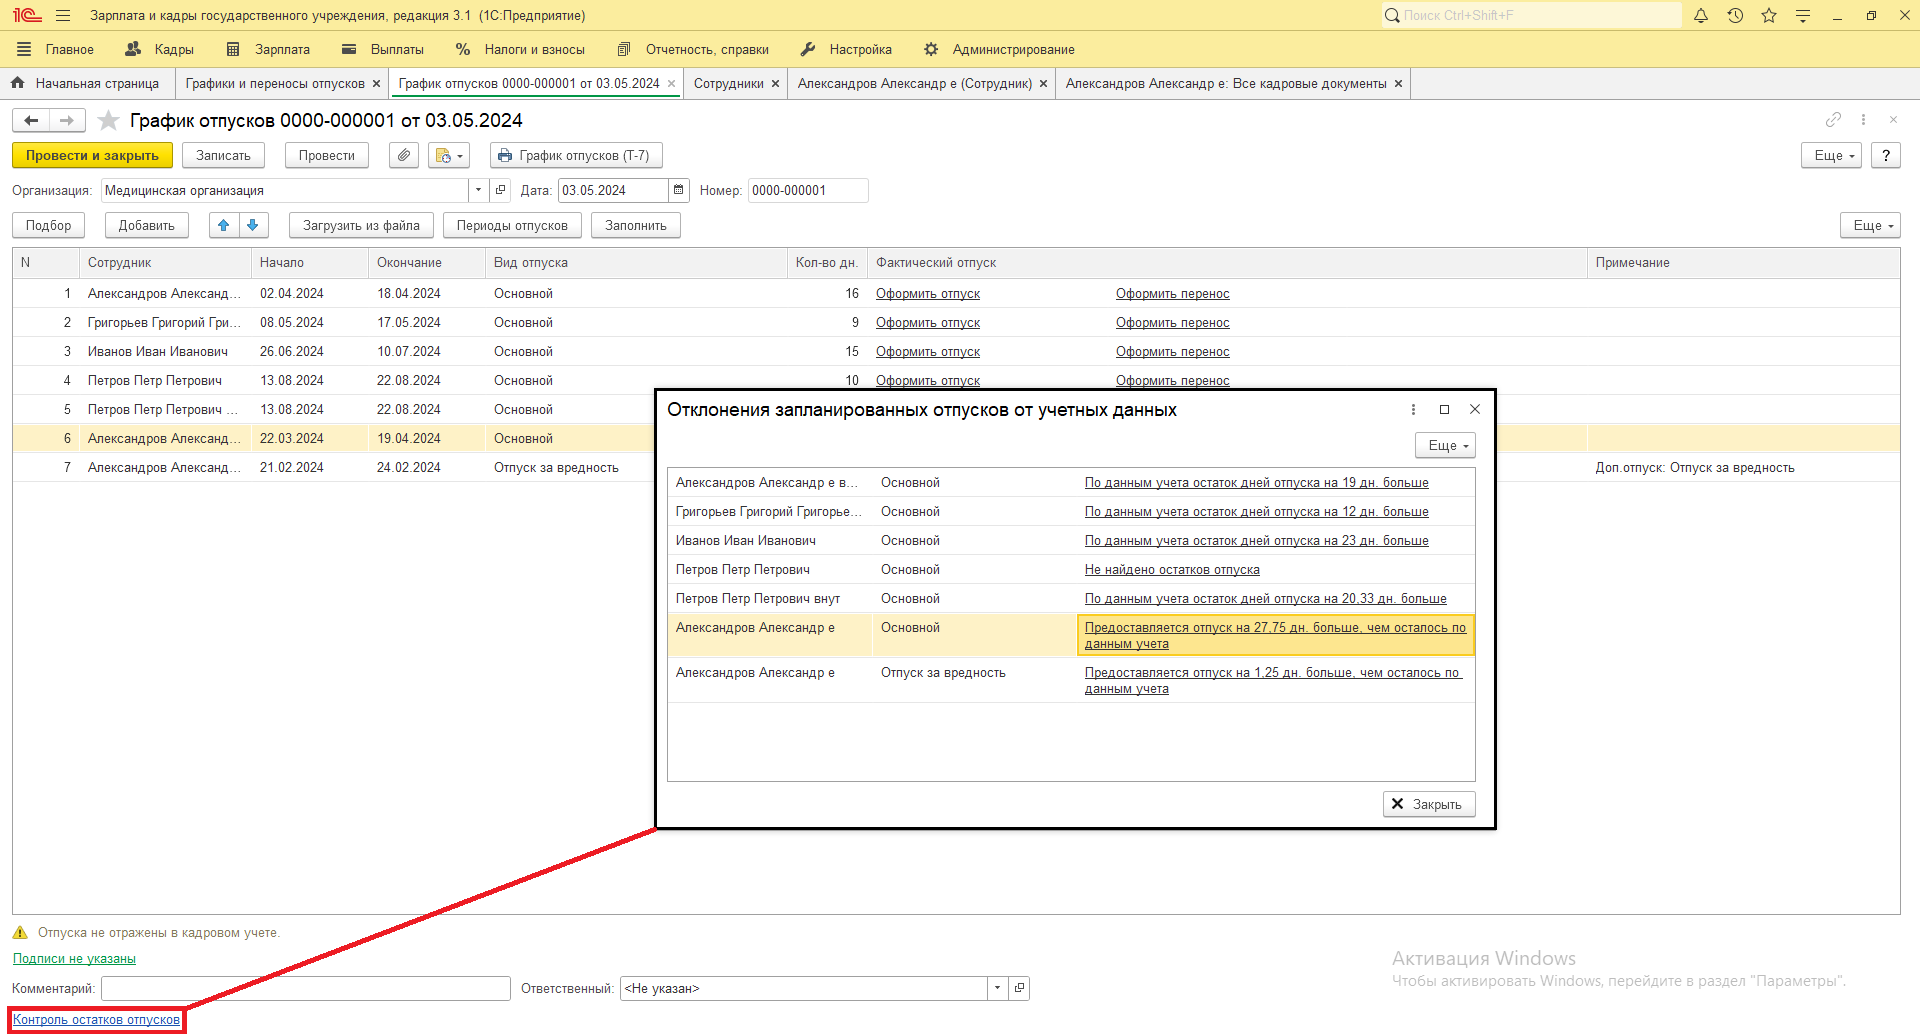Screen dimensions: 1920x1034
Task: Click the search magnifier icon
Action: click(1392, 16)
